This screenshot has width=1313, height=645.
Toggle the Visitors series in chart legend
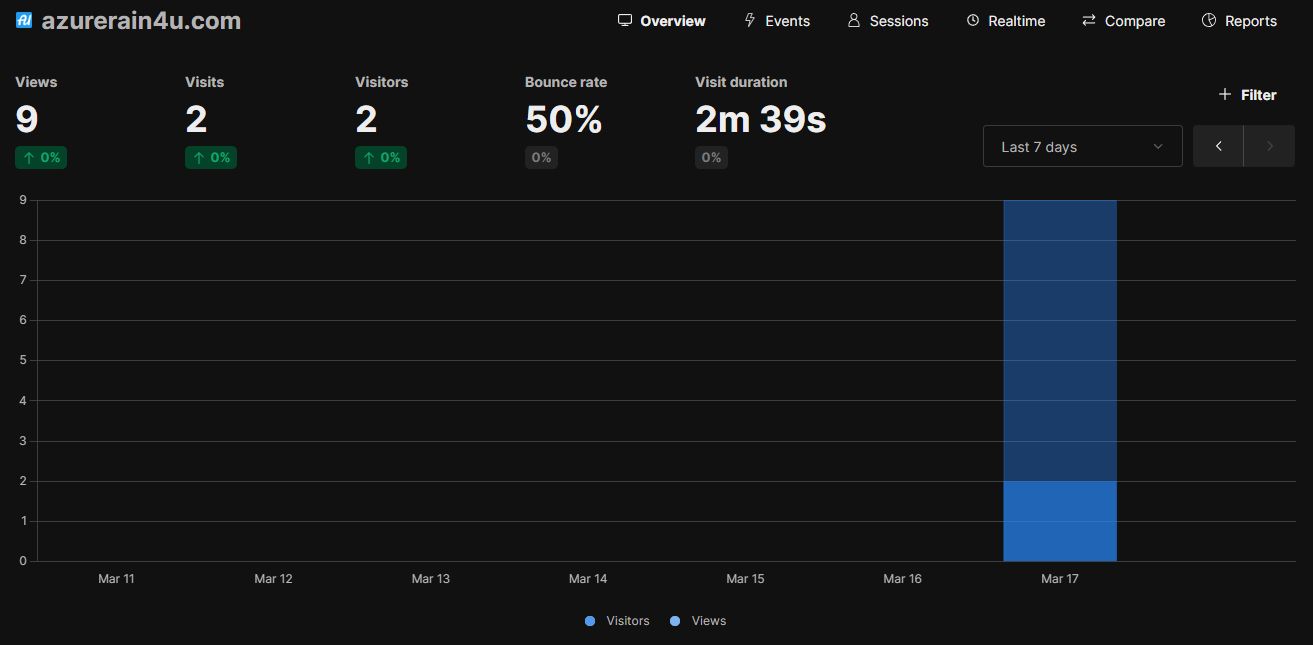[618, 621]
